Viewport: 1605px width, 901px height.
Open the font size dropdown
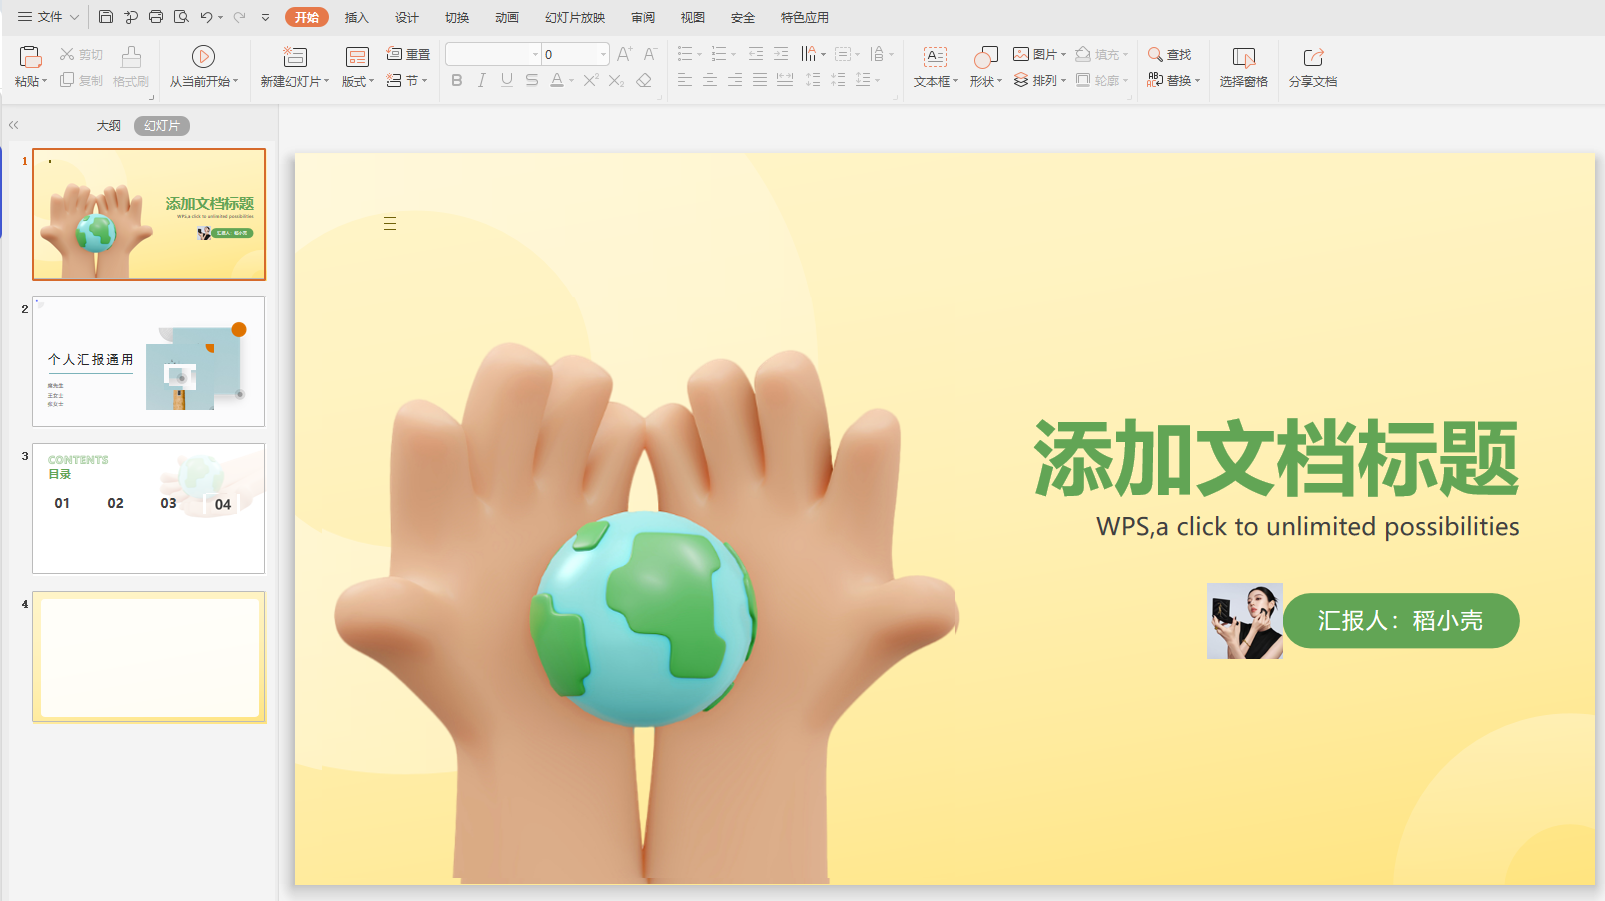(x=601, y=53)
